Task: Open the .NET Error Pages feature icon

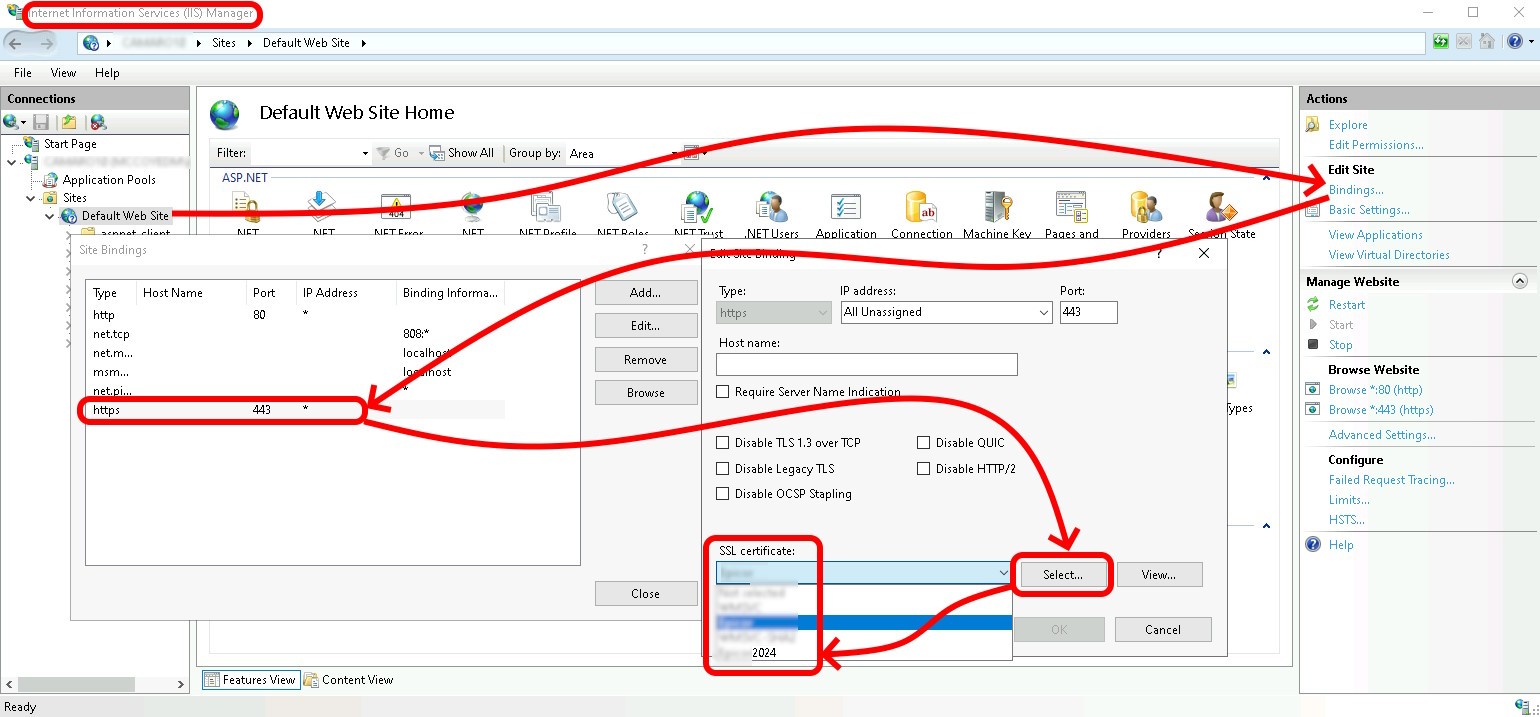Action: [396, 205]
